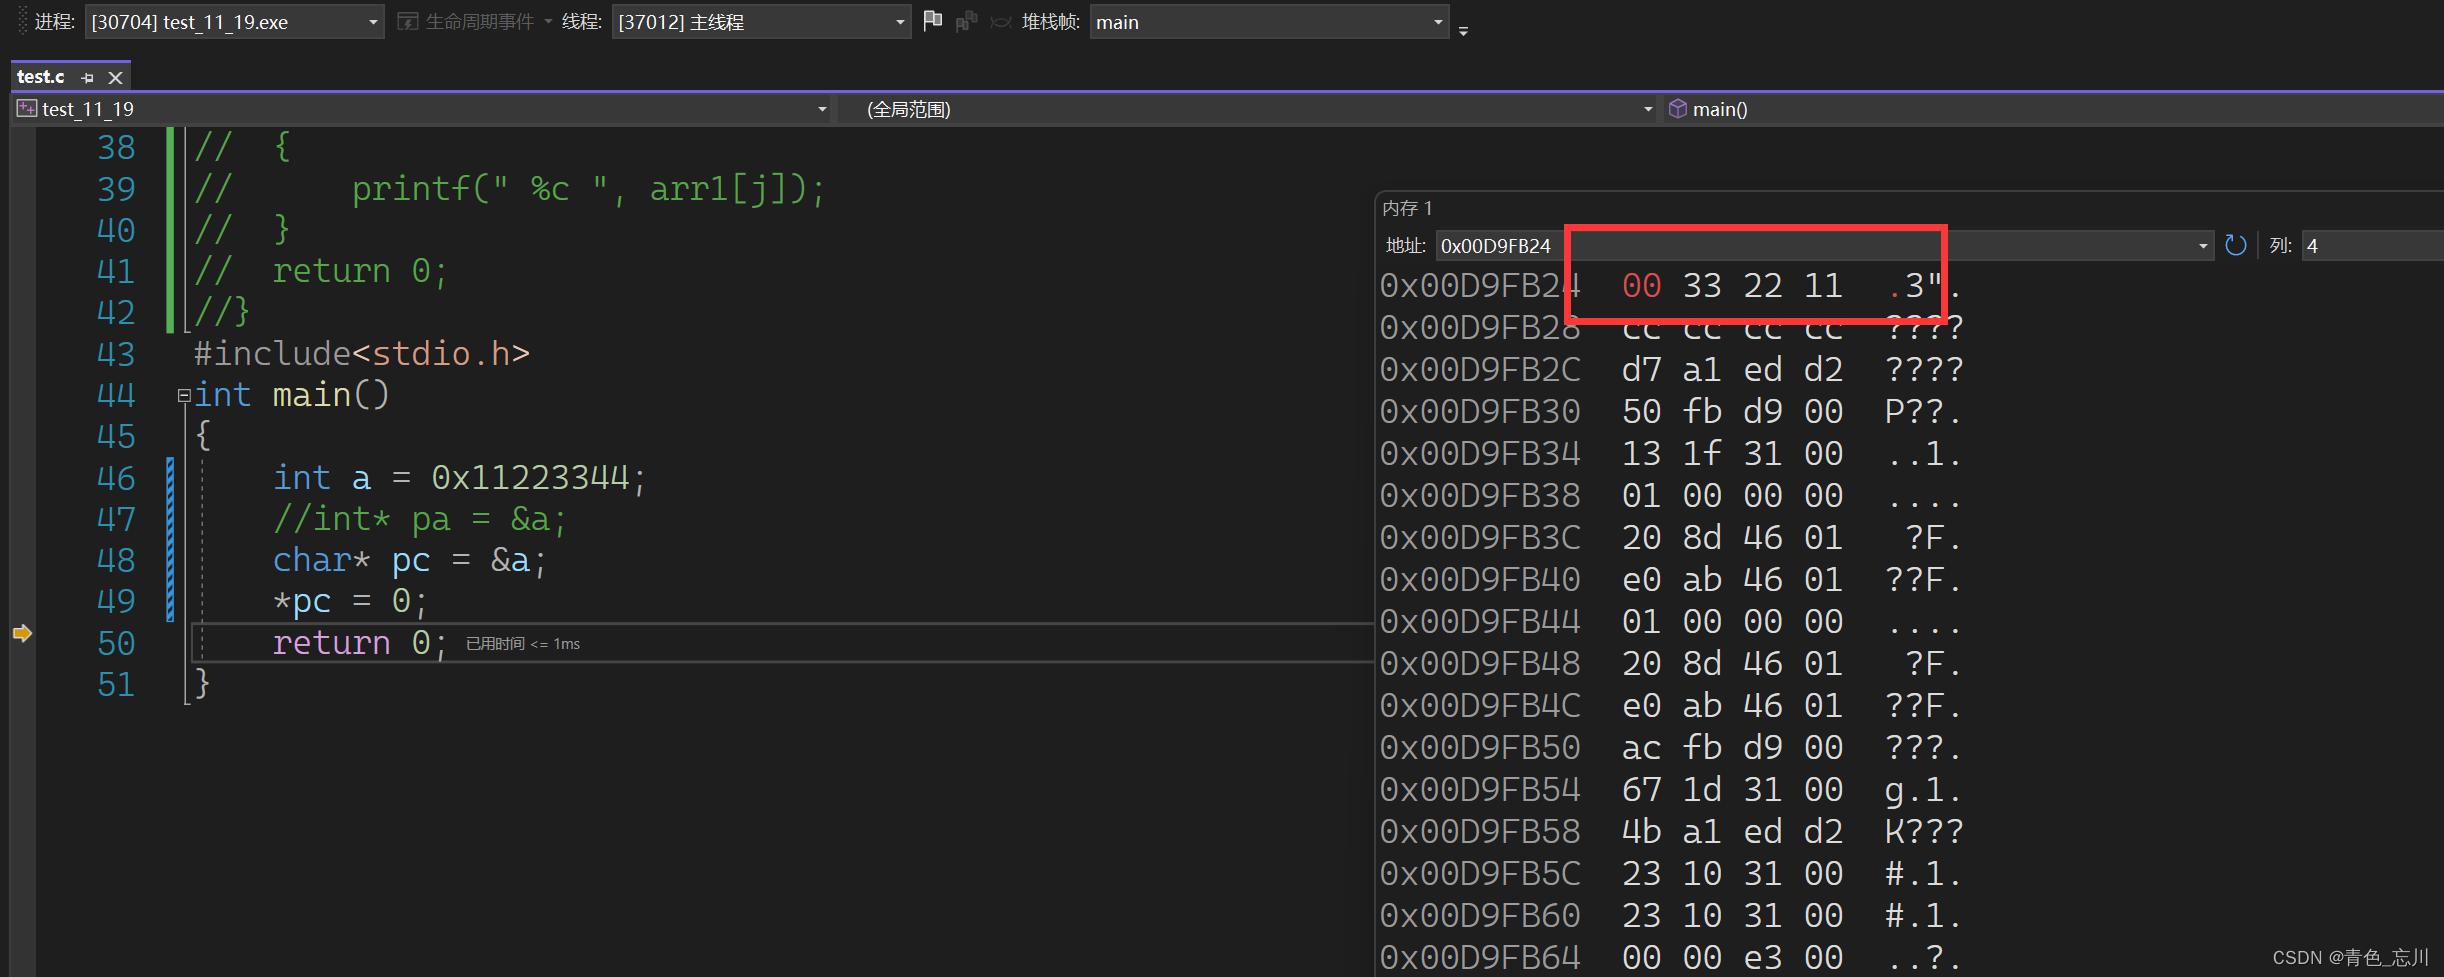The width and height of the screenshot is (2444, 977).
Task: Click the 'return 0;' statement on line 50
Action: click(x=360, y=643)
